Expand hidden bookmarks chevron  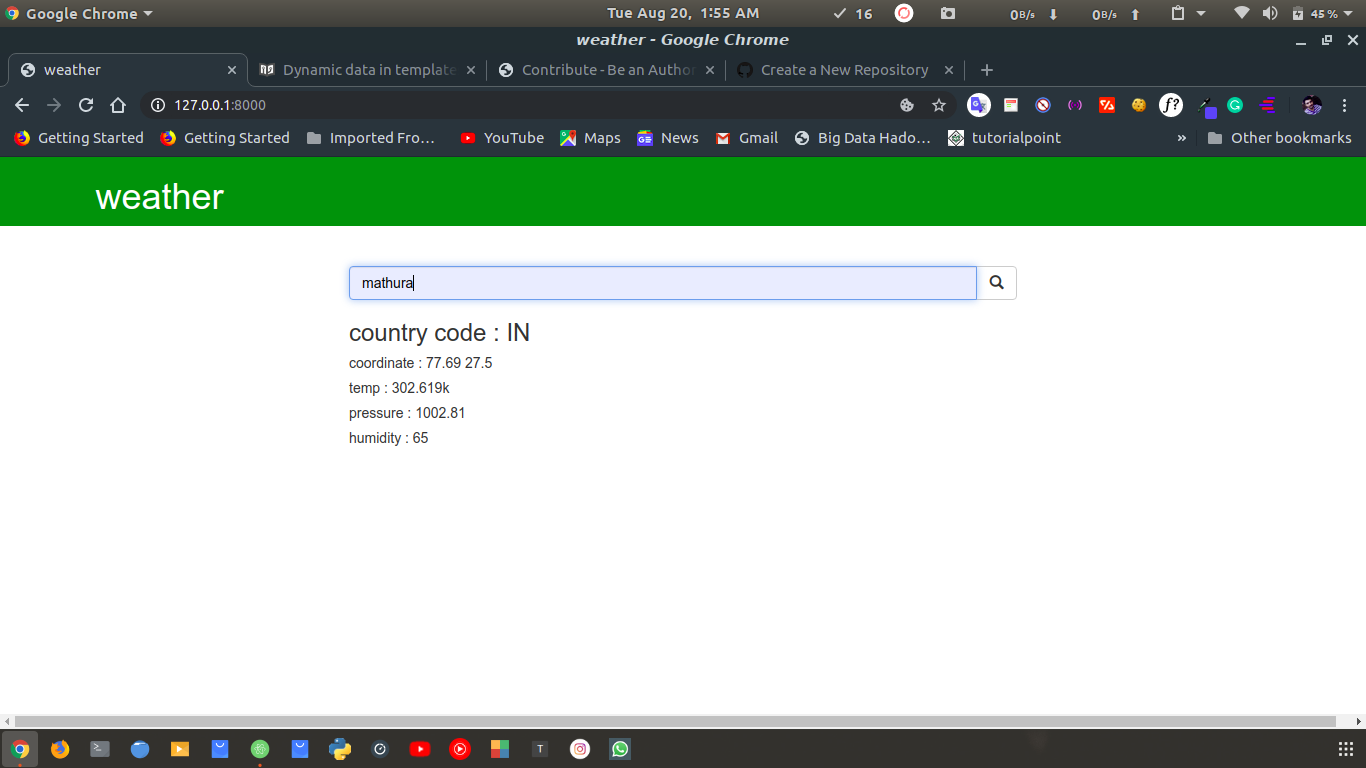click(x=1182, y=138)
